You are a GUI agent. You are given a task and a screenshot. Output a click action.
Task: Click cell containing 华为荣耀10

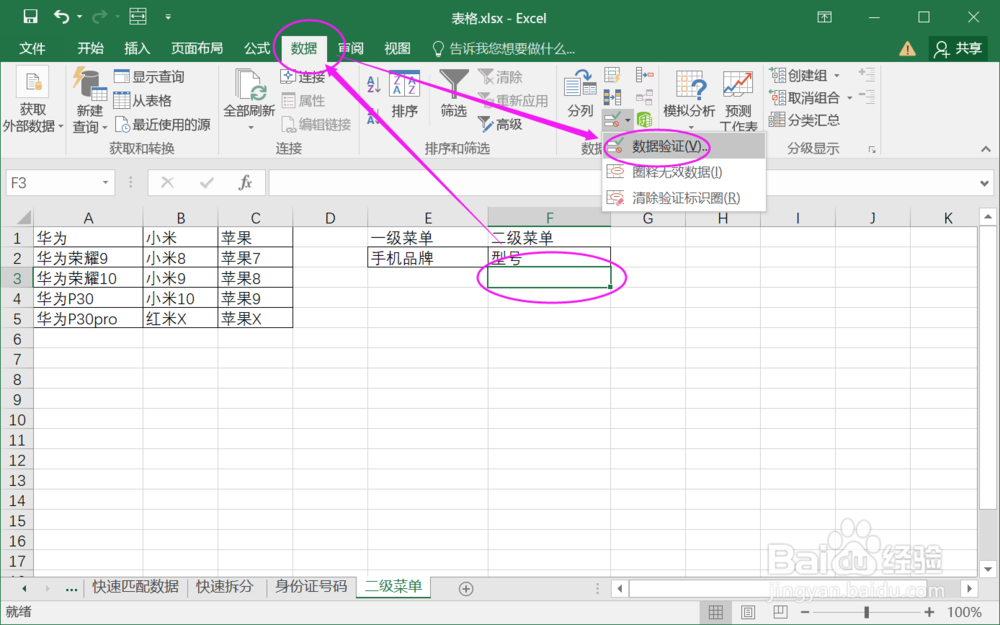88,278
